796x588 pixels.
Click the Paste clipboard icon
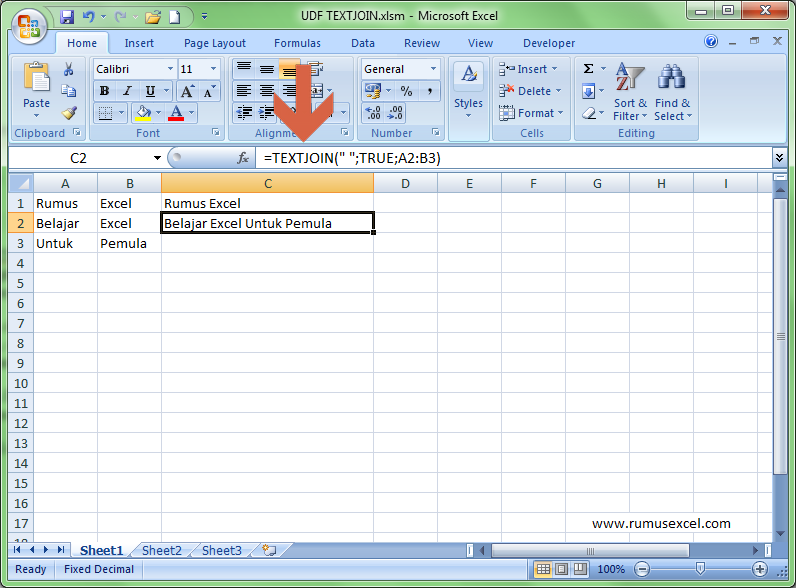tap(36, 78)
